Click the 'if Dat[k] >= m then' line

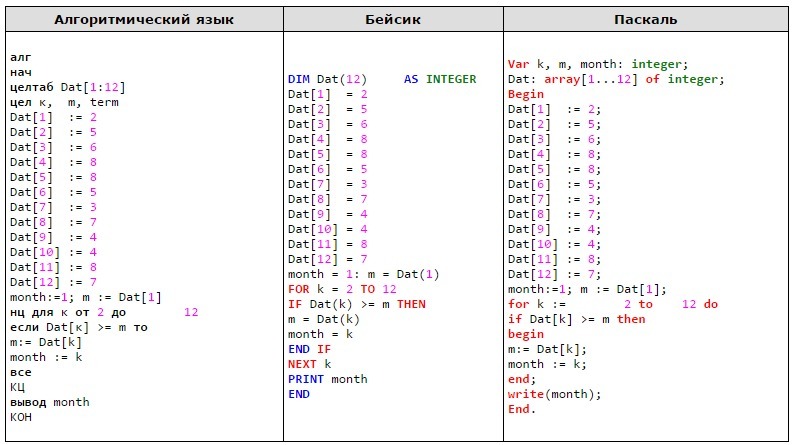[x=576, y=319]
